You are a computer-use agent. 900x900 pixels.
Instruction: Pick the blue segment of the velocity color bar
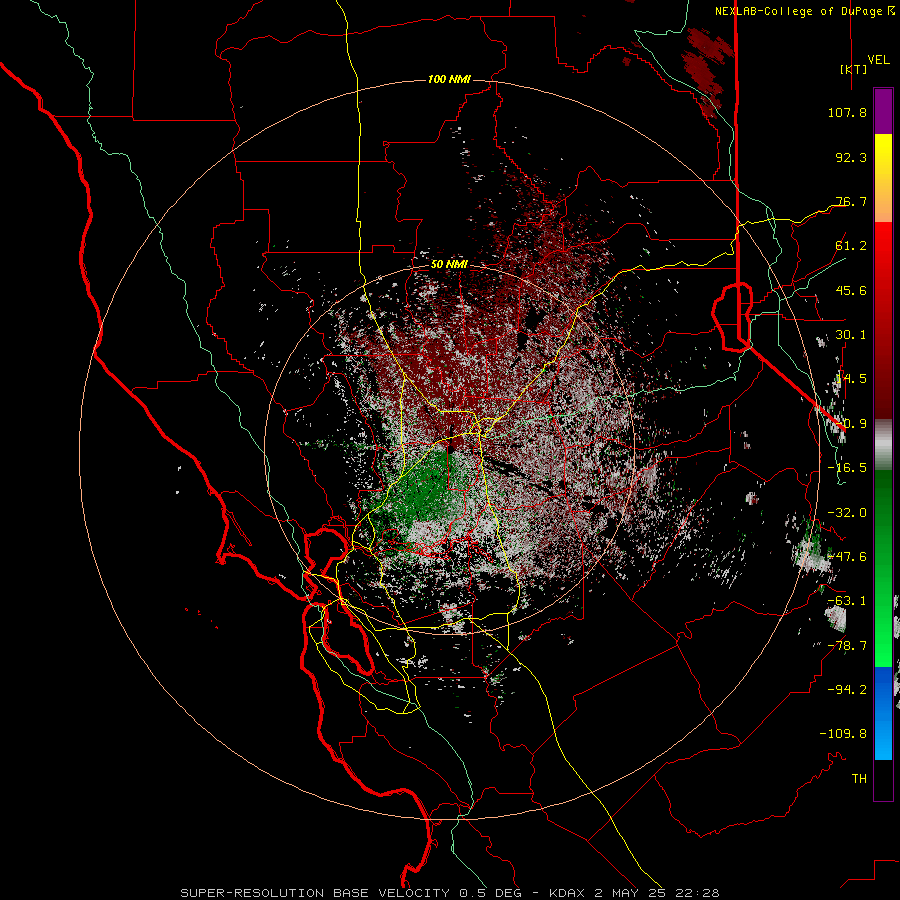883,713
